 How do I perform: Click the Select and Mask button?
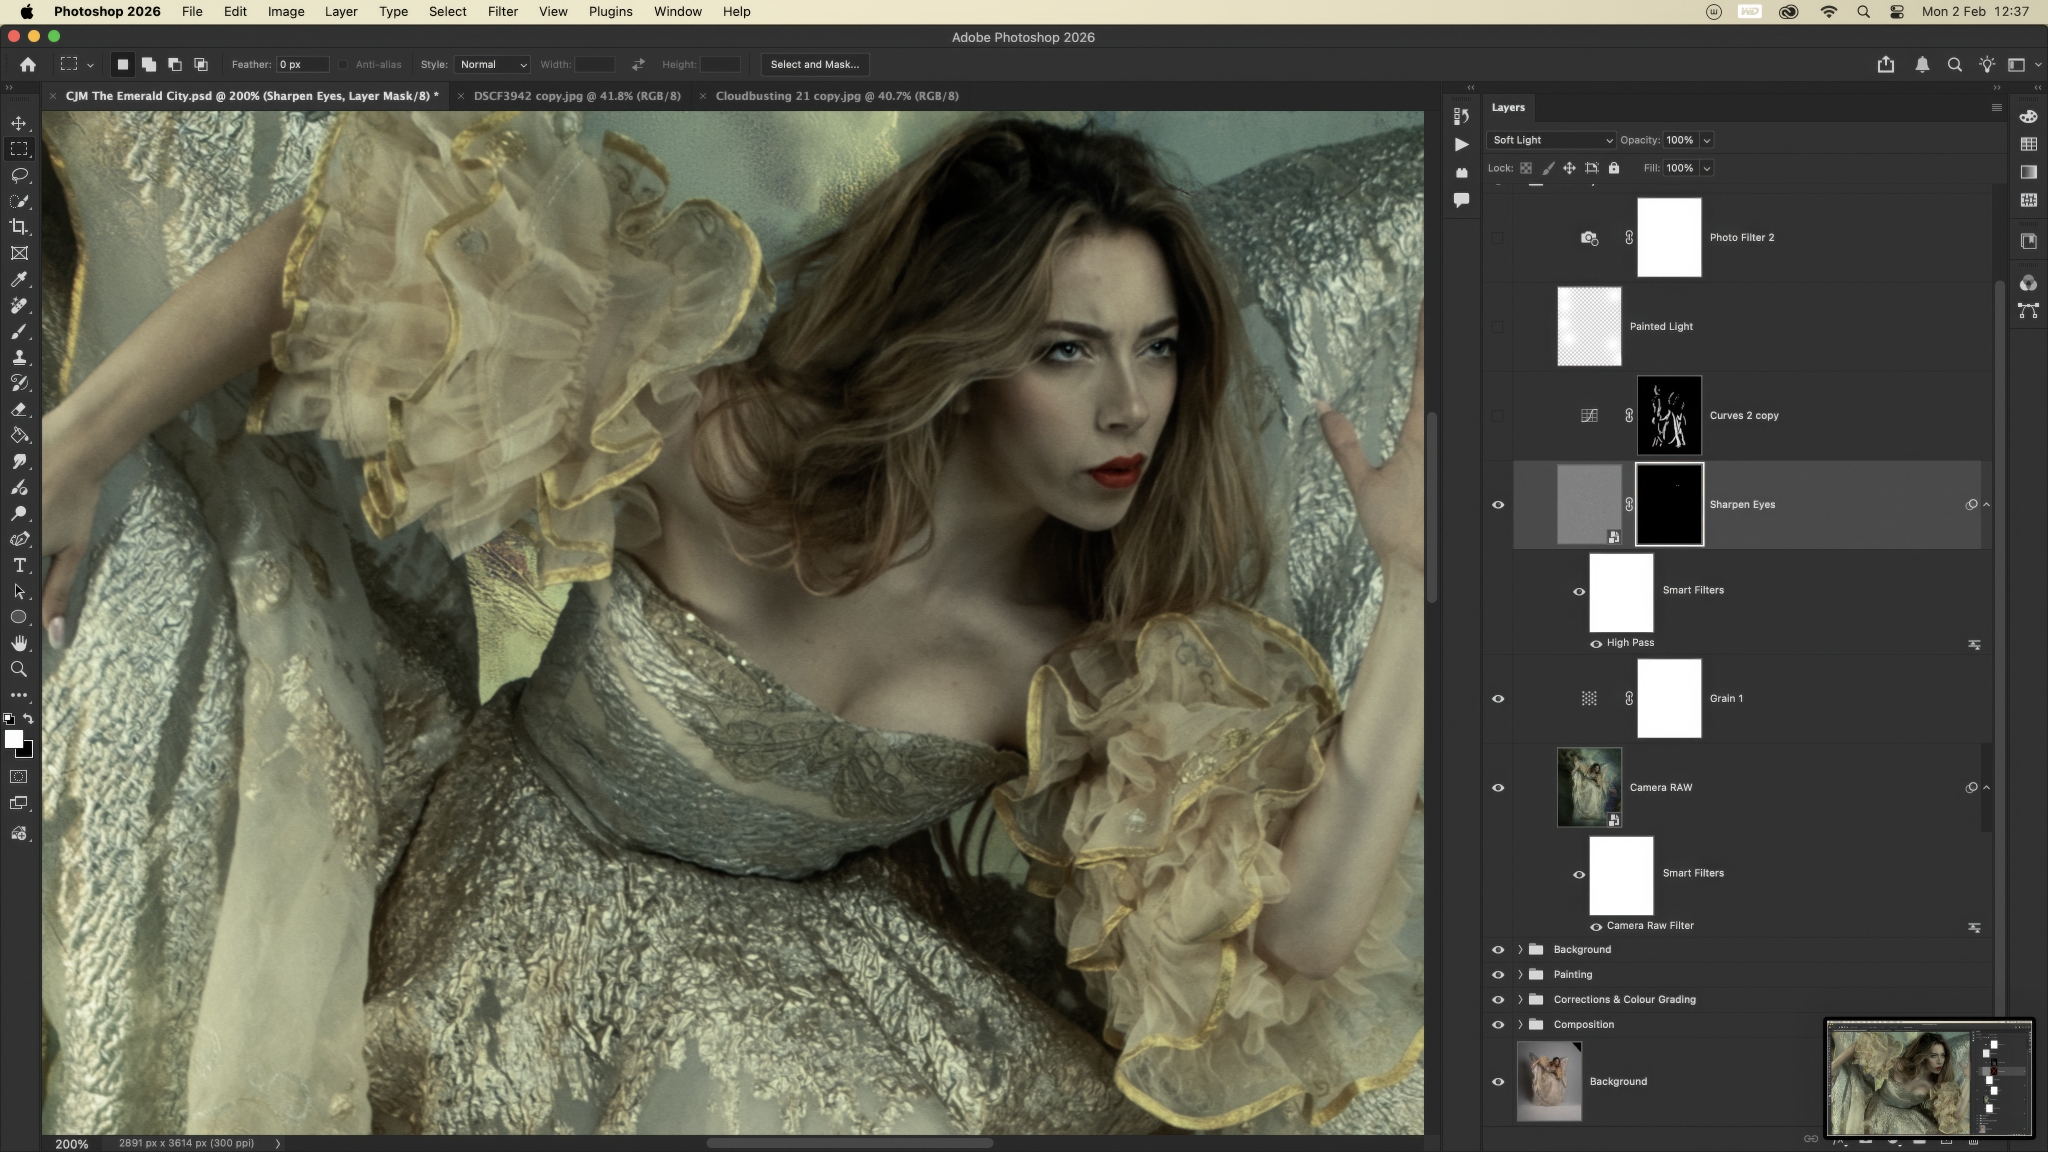pyautogui.click(x=814, y=64)
